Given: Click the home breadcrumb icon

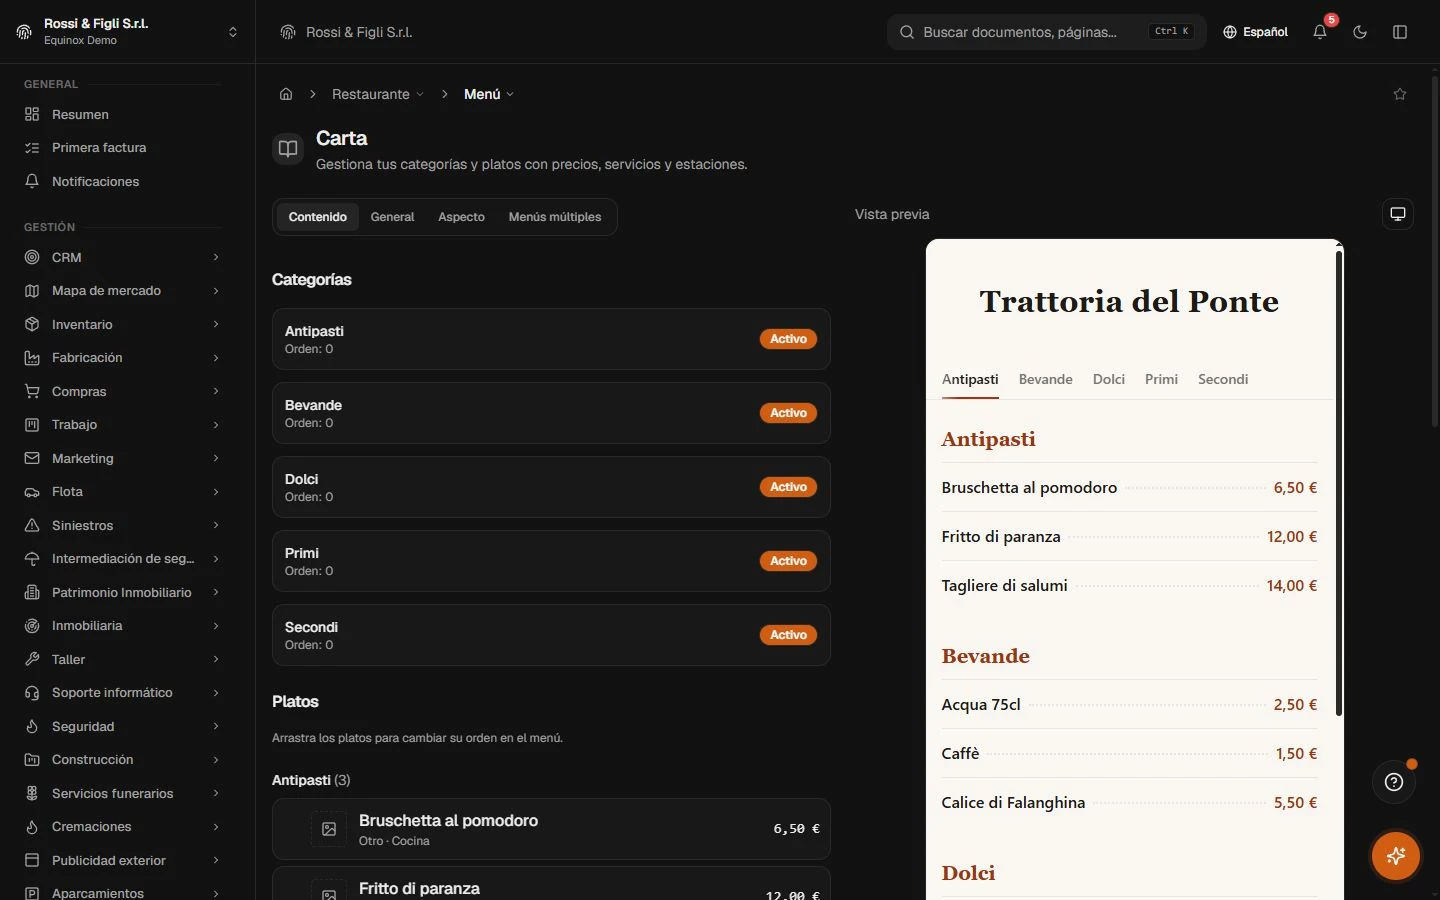Looking at the screenshot, I should tap(286, 94).
